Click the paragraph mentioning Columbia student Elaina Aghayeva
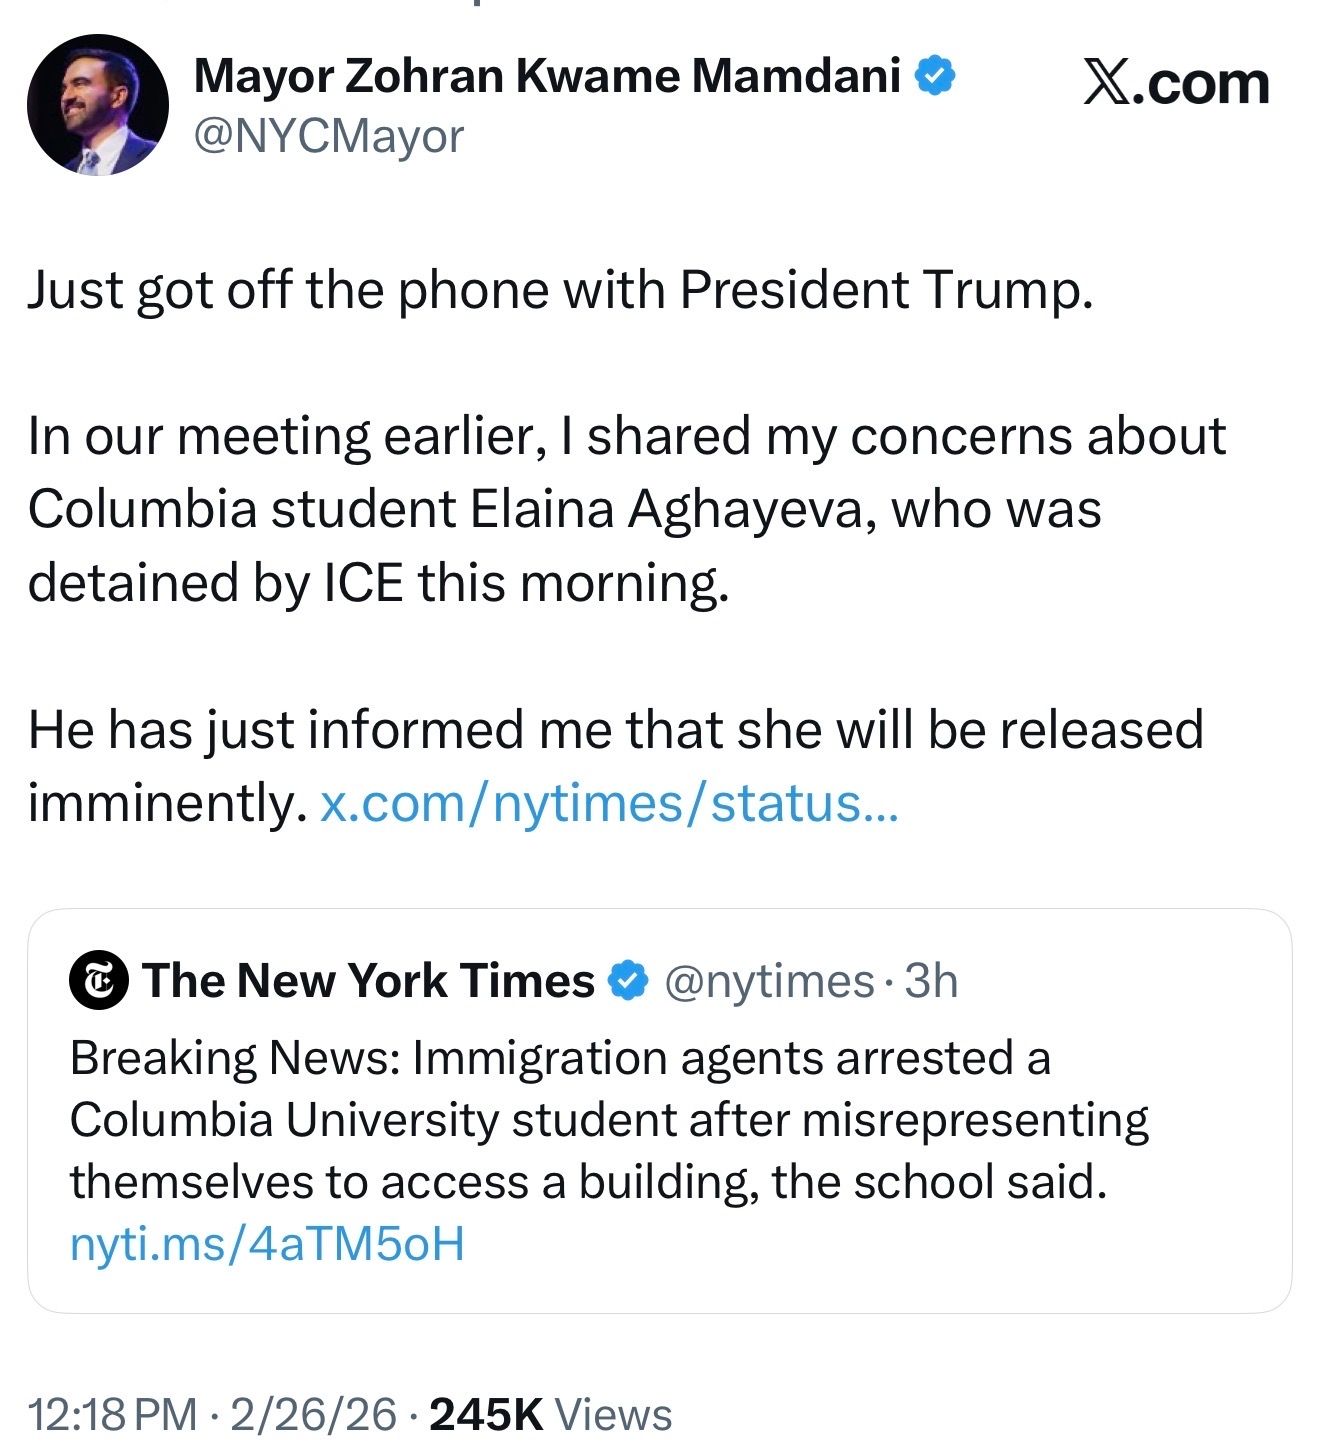1320x1456 pixels. (626, 509)
